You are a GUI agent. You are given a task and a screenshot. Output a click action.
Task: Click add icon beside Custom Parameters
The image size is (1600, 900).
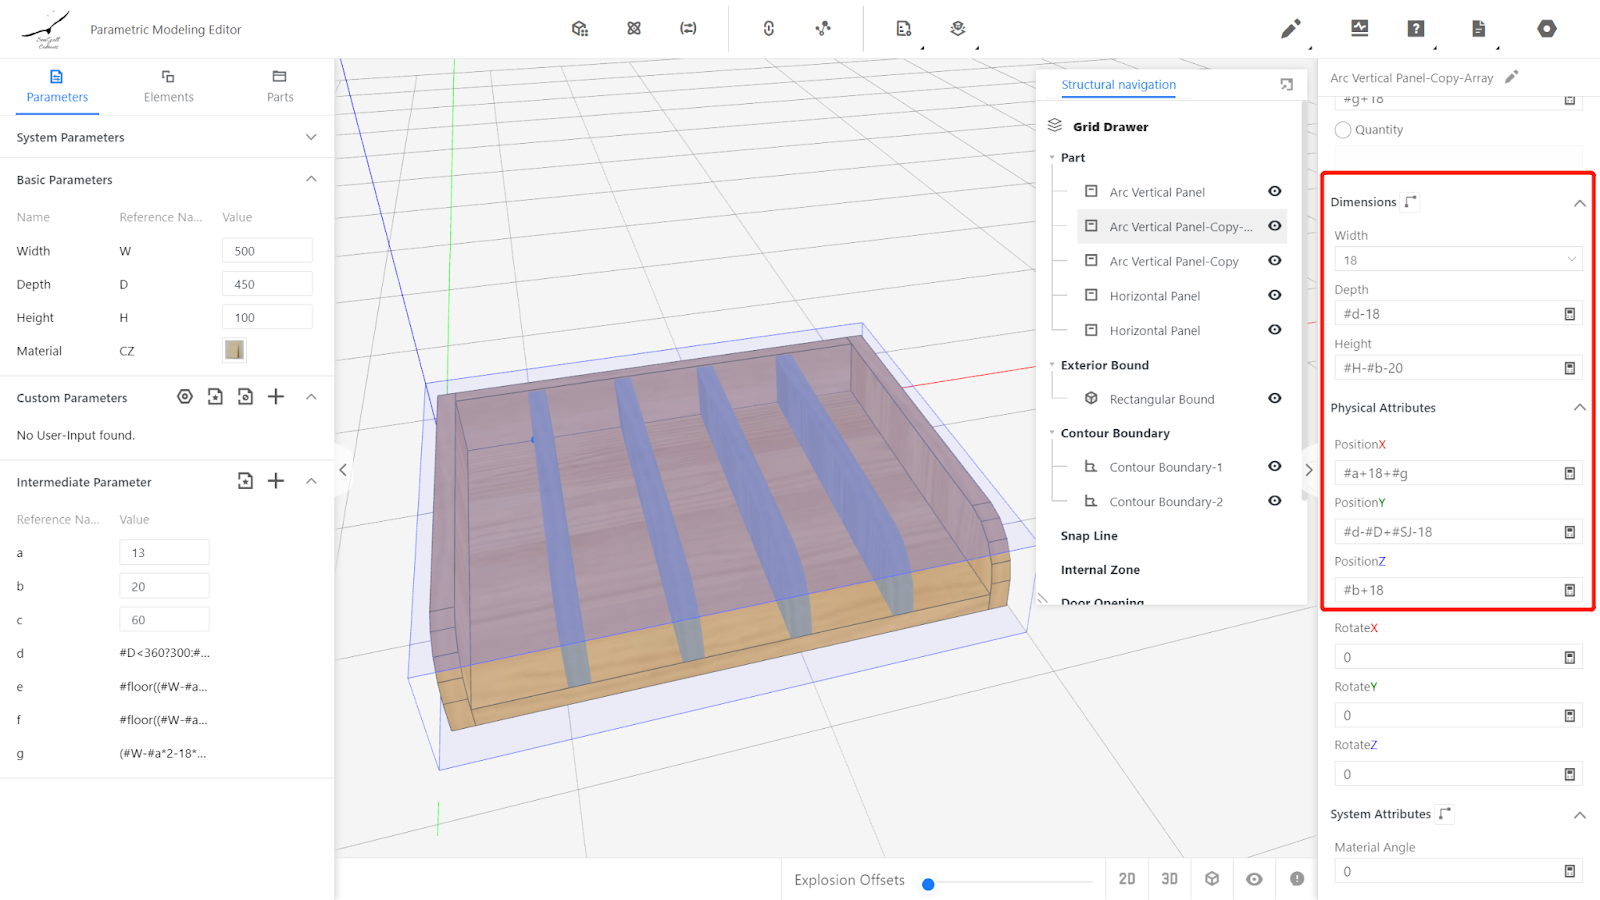[276, 397]
